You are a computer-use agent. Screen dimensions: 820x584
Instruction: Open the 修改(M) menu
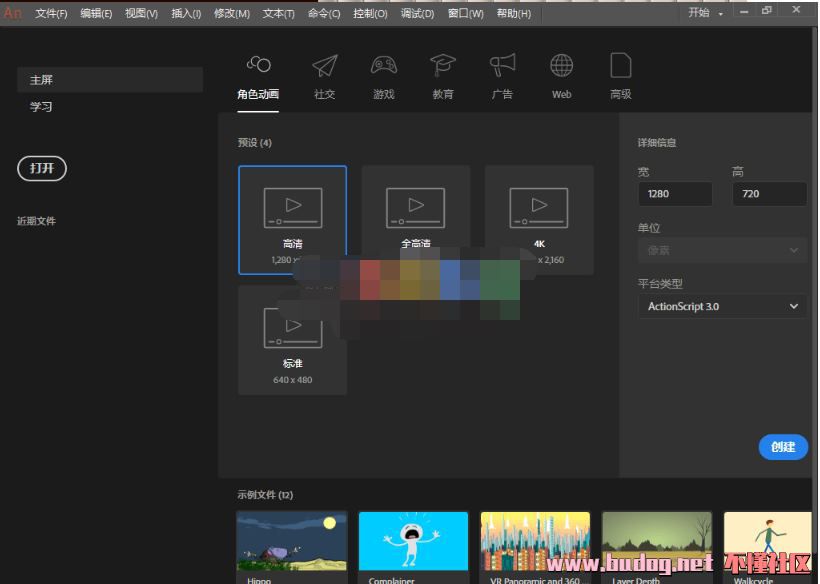click(x=231, y=13)
